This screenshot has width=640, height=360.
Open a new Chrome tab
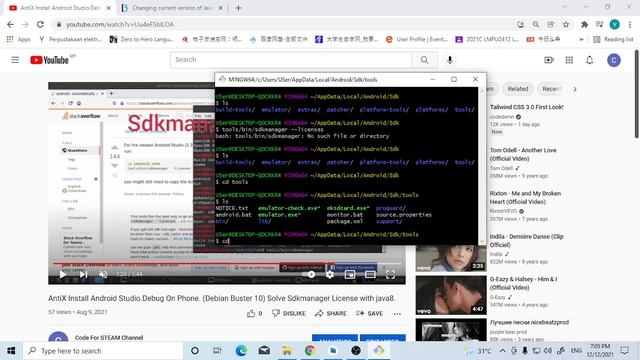pos(238,8)
